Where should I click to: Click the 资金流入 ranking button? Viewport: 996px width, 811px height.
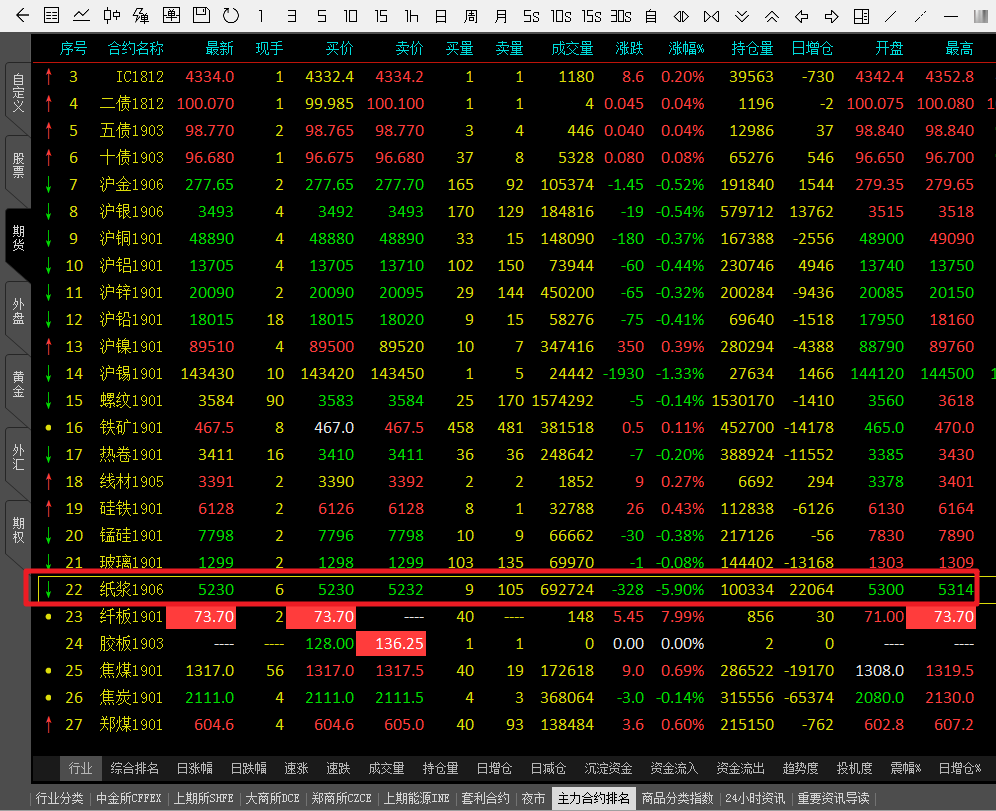674,769
